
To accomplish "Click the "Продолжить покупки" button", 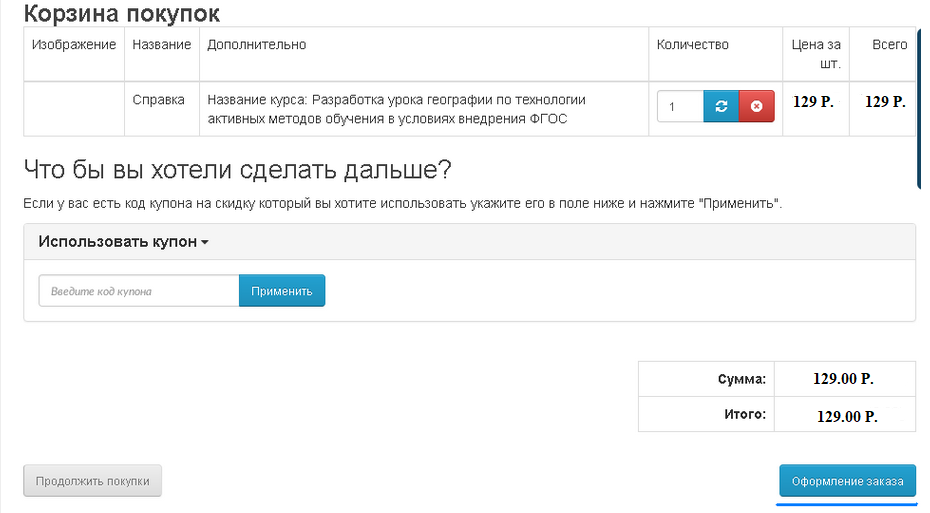I will (x=92, y=481).
